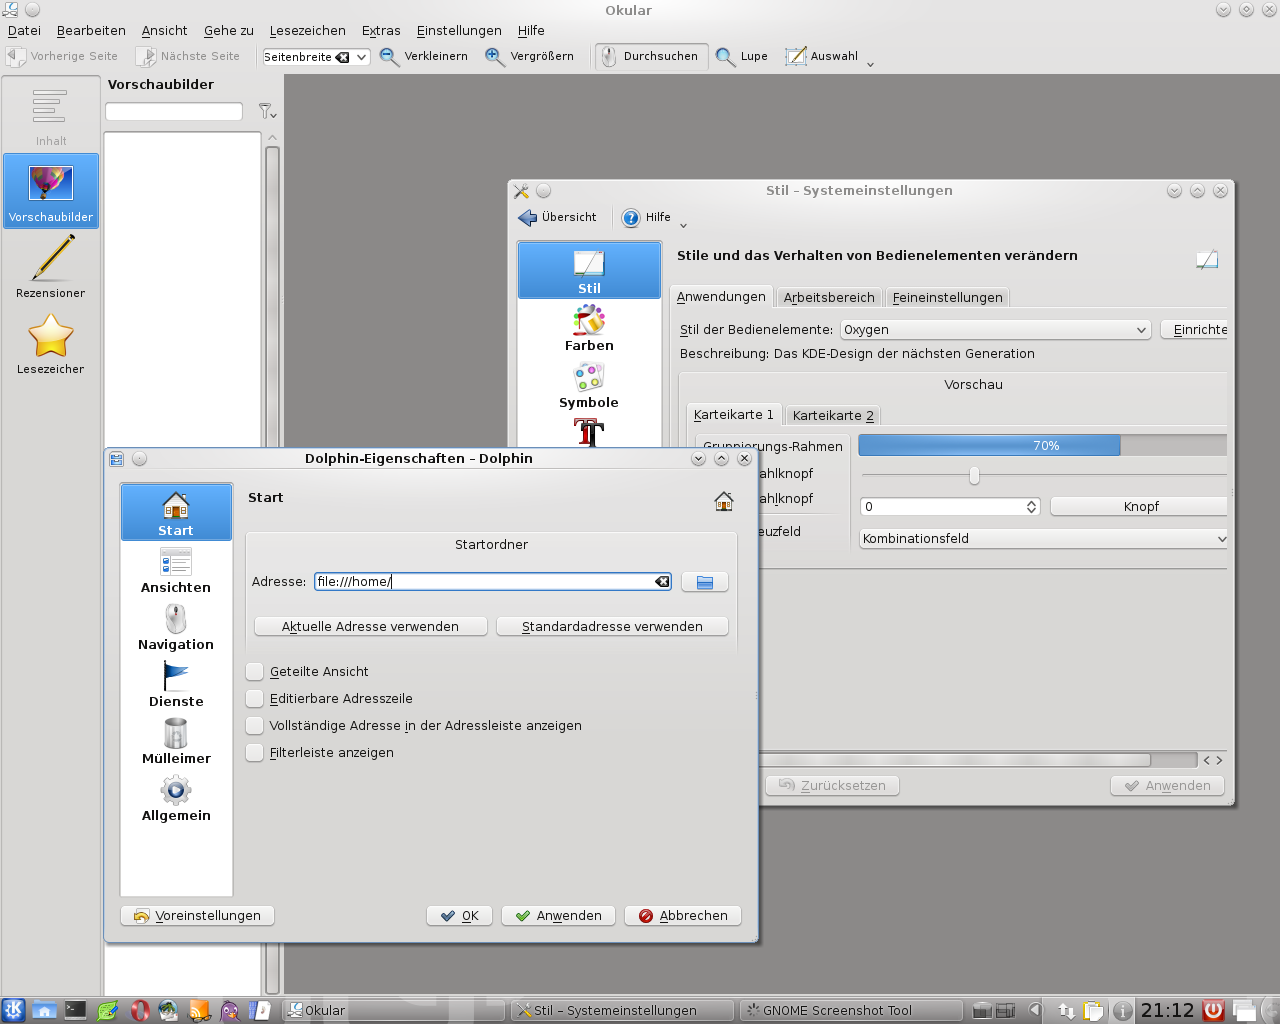Click OK in Dolphin-Eigenschaften dialog

(460, 916)
